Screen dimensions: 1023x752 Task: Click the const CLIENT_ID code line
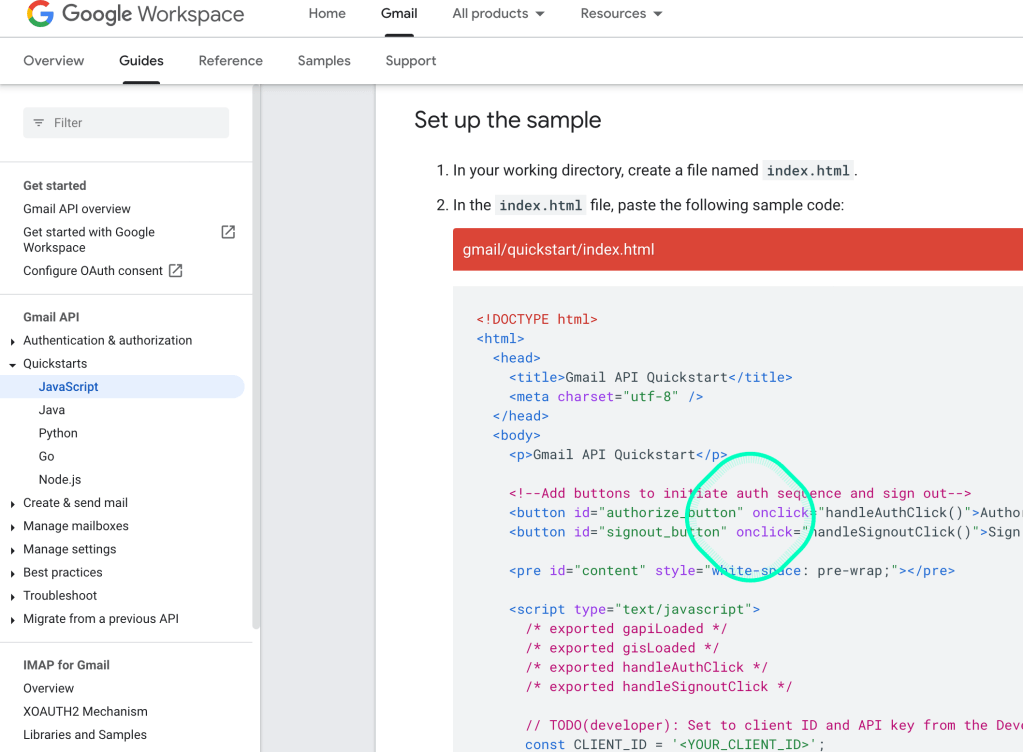(675, 744)
